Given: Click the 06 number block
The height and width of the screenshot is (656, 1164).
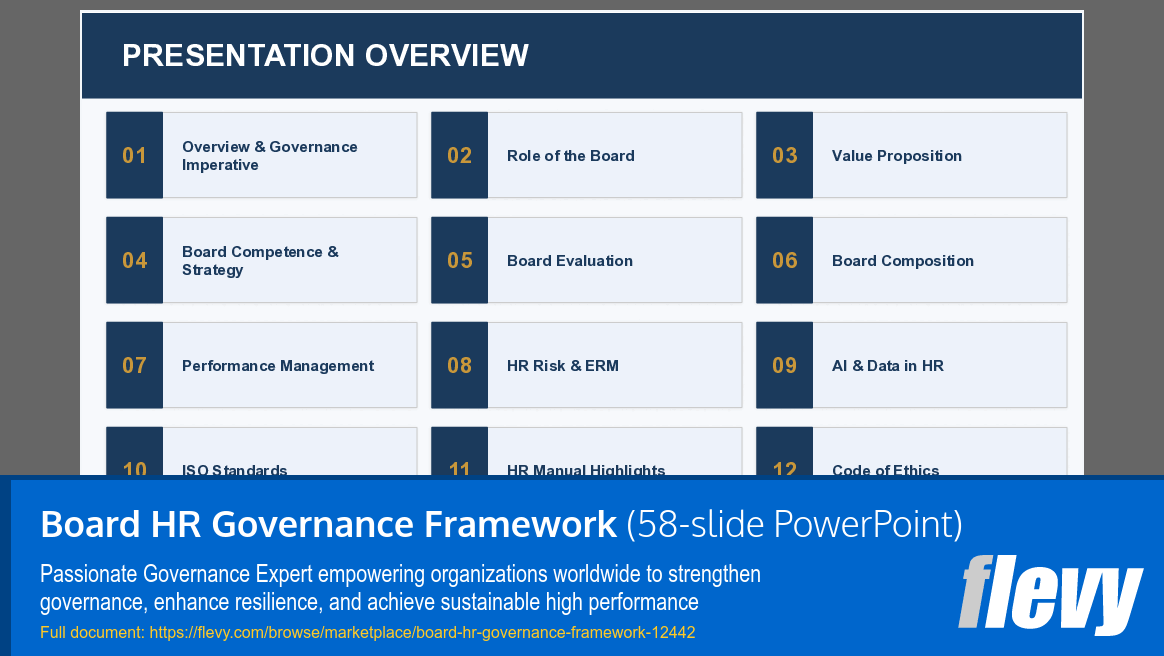Looking at the screenshot, I should tap(785, 260).
